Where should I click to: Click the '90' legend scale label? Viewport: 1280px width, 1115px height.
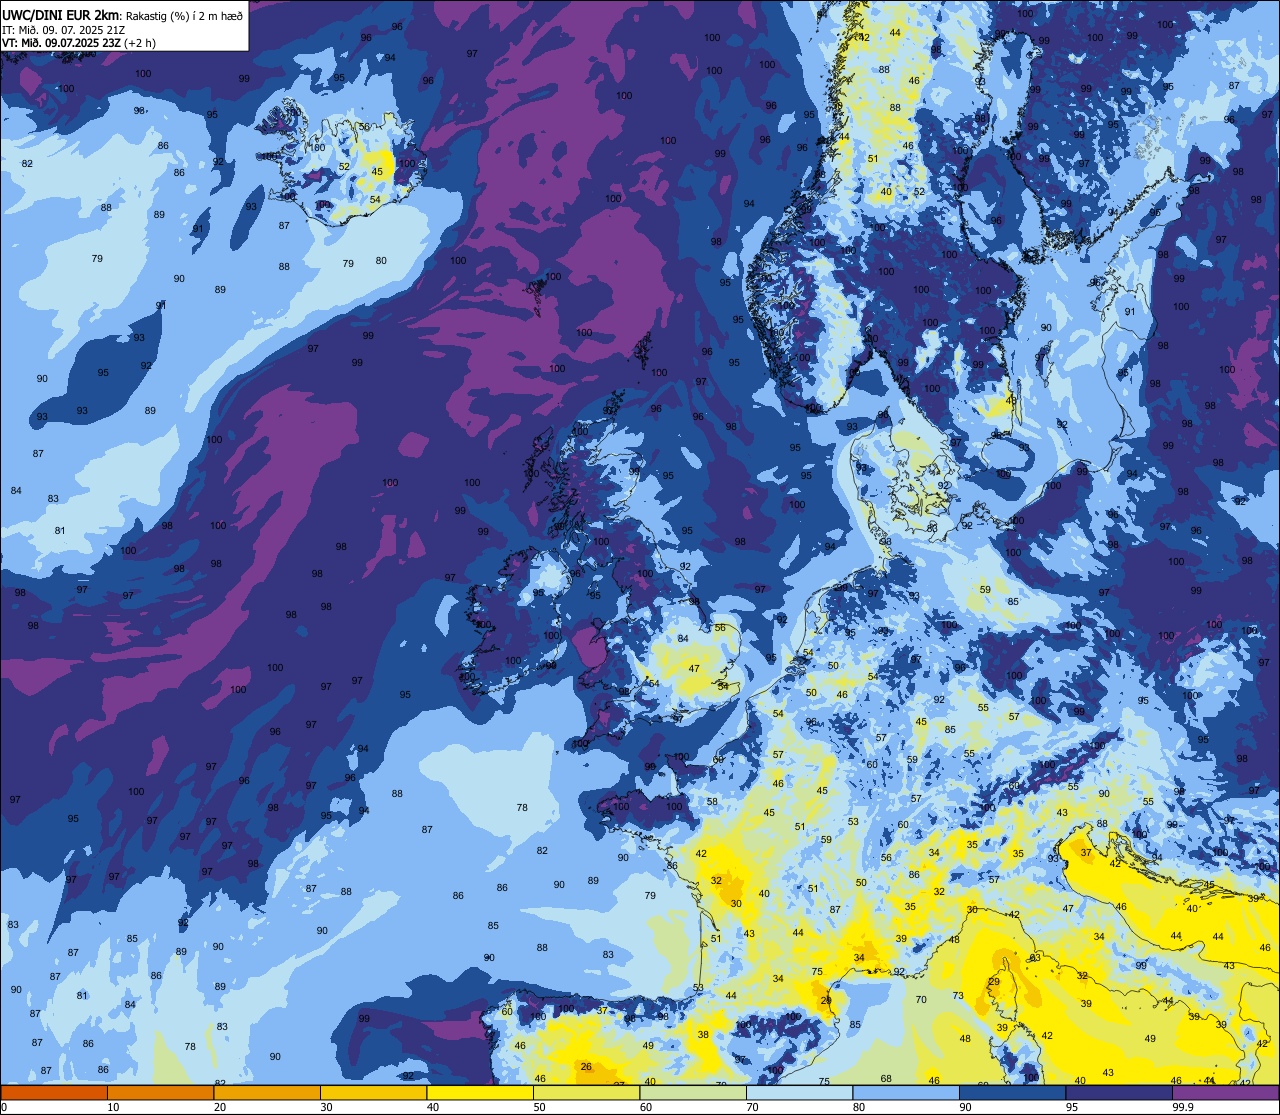click(x=965, y=1107)
